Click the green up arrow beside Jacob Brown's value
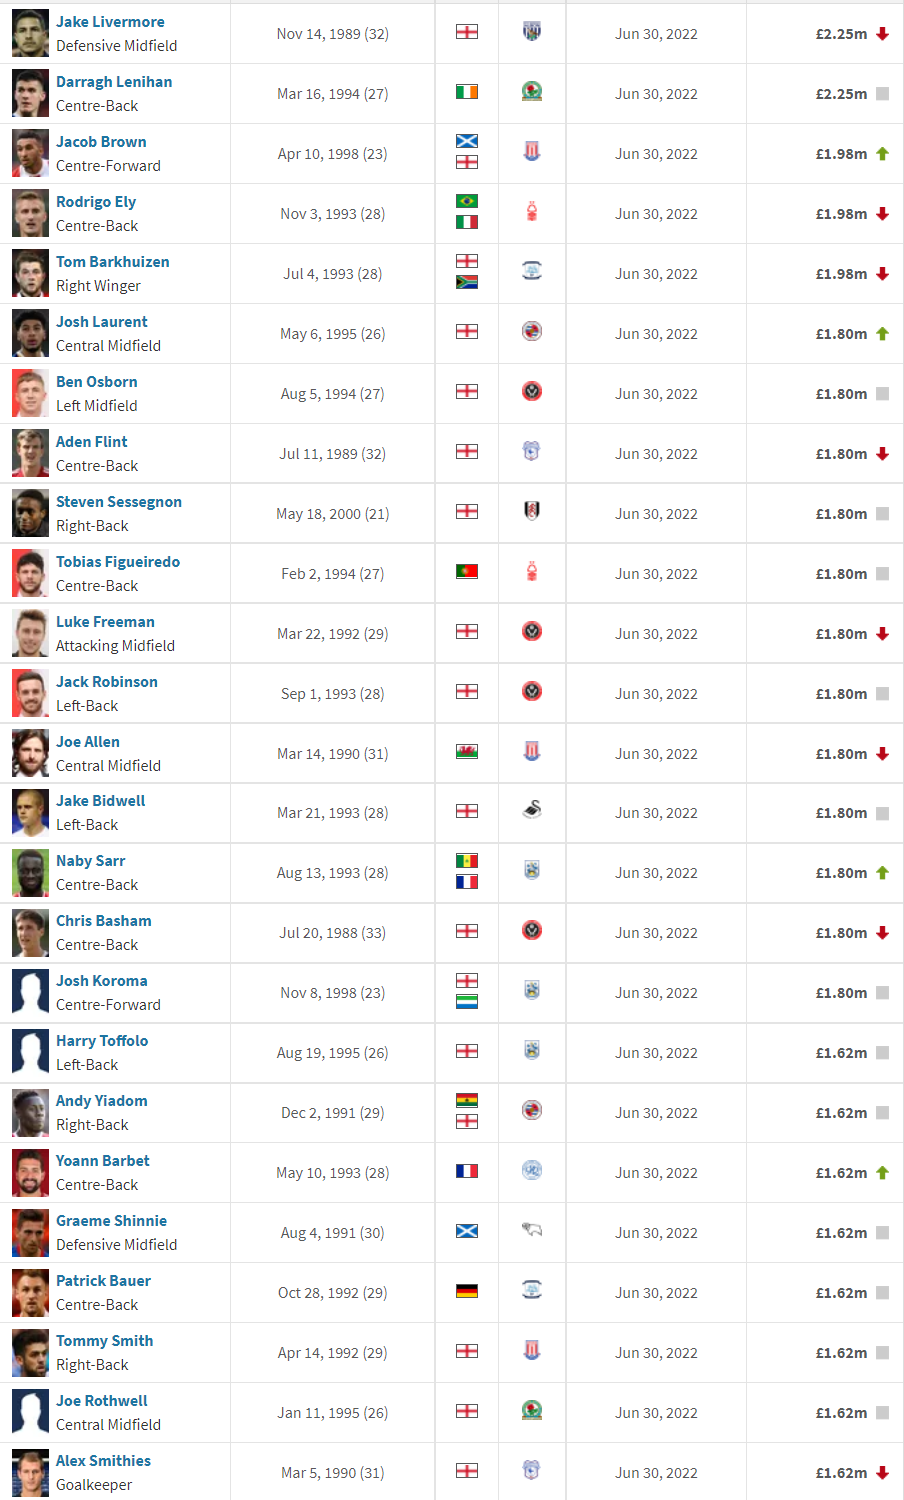Screen dimensions: 904x1500 882,154
